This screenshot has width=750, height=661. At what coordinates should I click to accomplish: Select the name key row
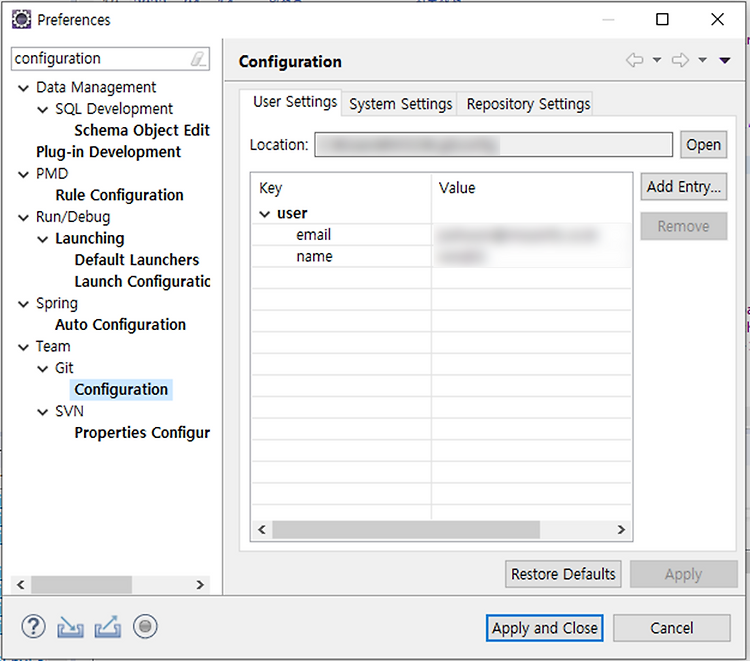point(441,257)
